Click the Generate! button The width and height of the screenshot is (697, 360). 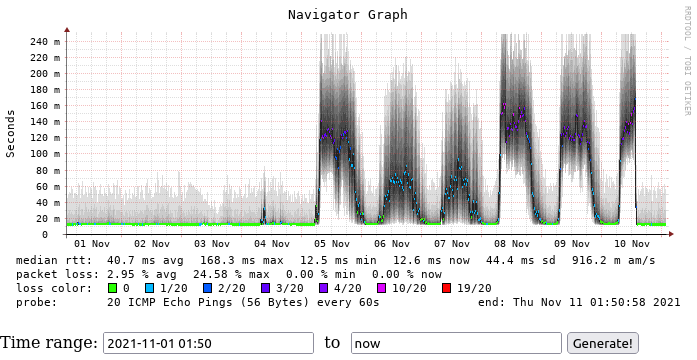[x=603, y=343]
